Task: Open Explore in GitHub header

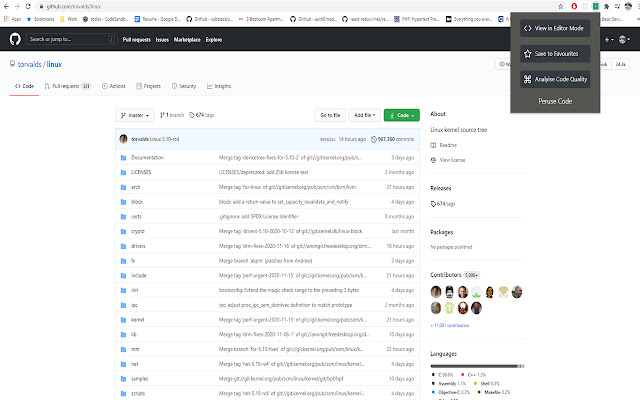Action: point(213,40)
